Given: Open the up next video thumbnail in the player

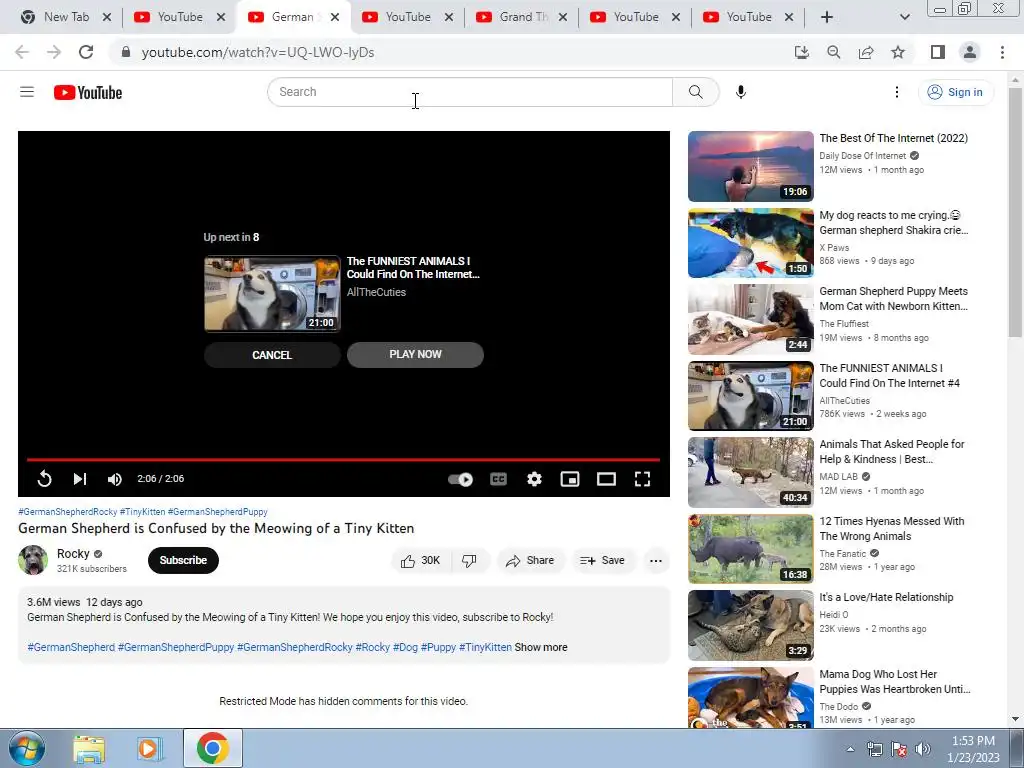Looking at the screenshot, I should (272, 293).
